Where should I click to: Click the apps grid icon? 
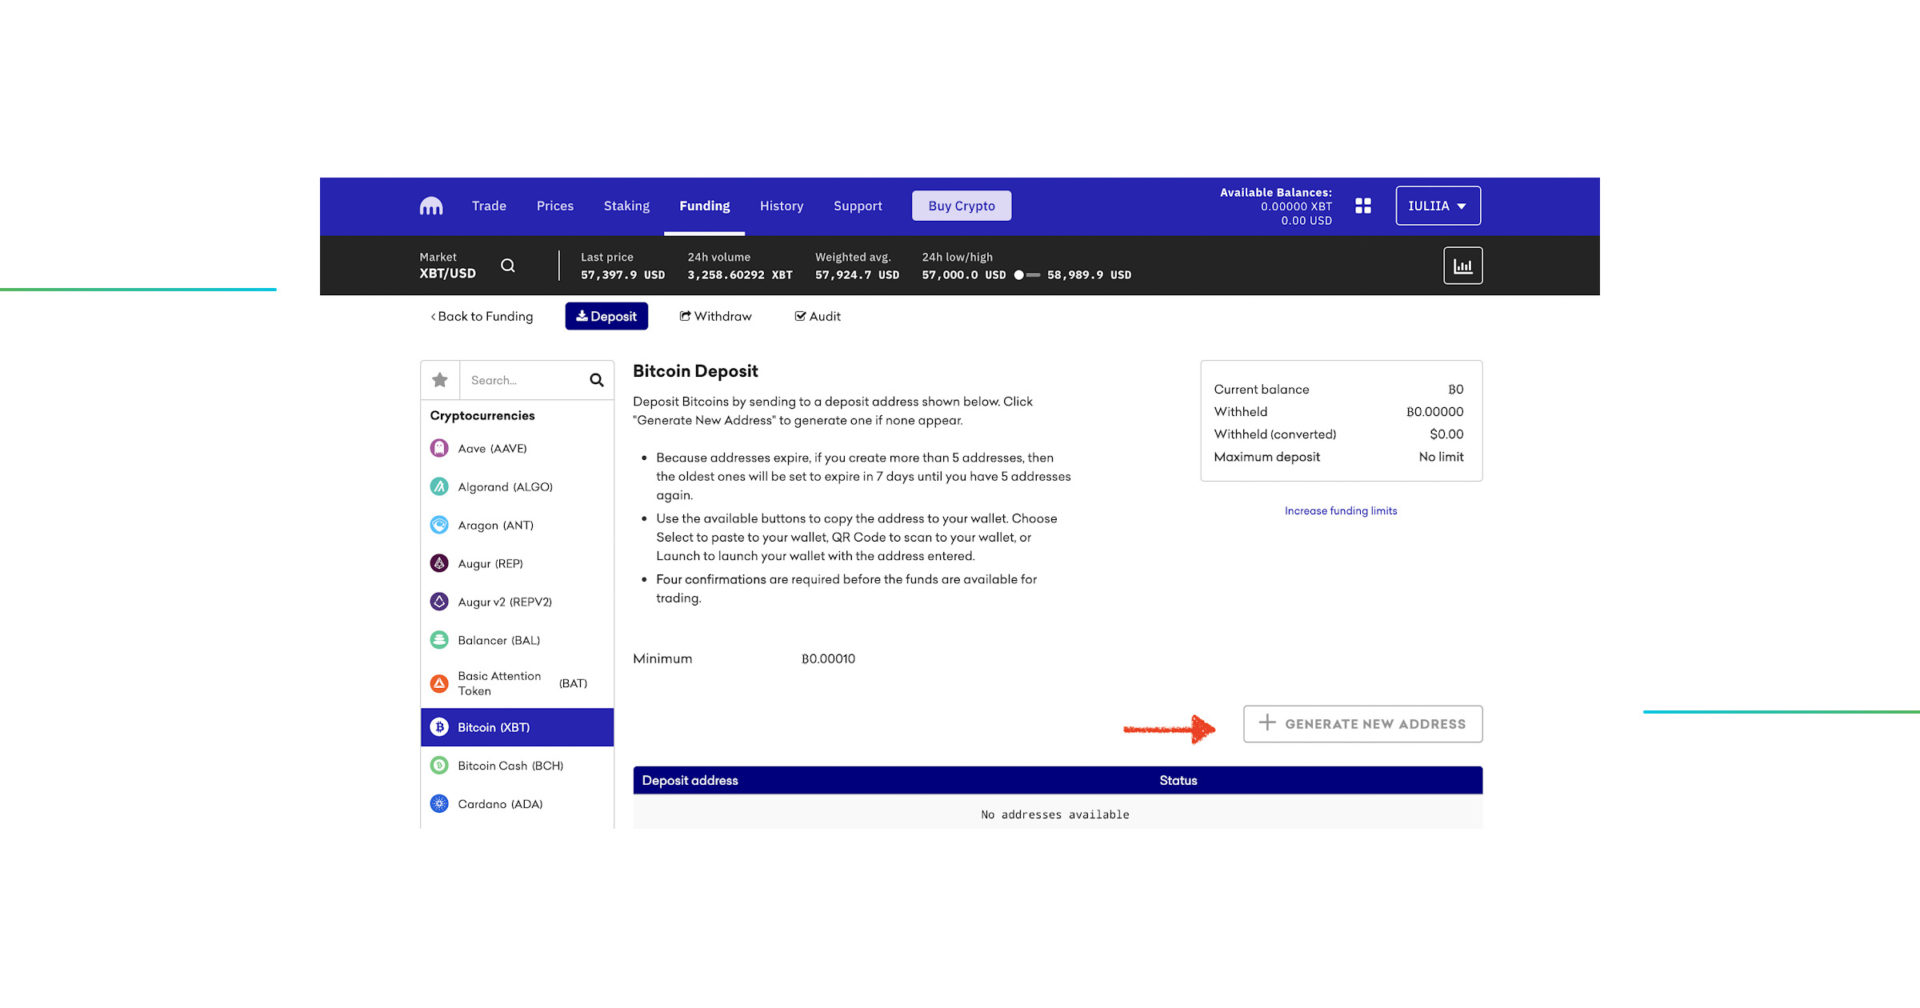click(x=1363, y=205)
